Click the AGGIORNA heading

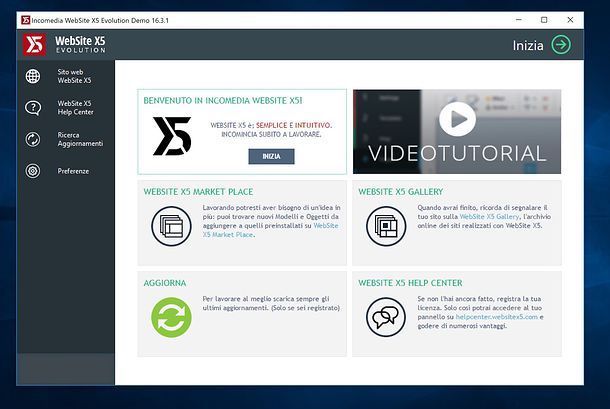165,283
